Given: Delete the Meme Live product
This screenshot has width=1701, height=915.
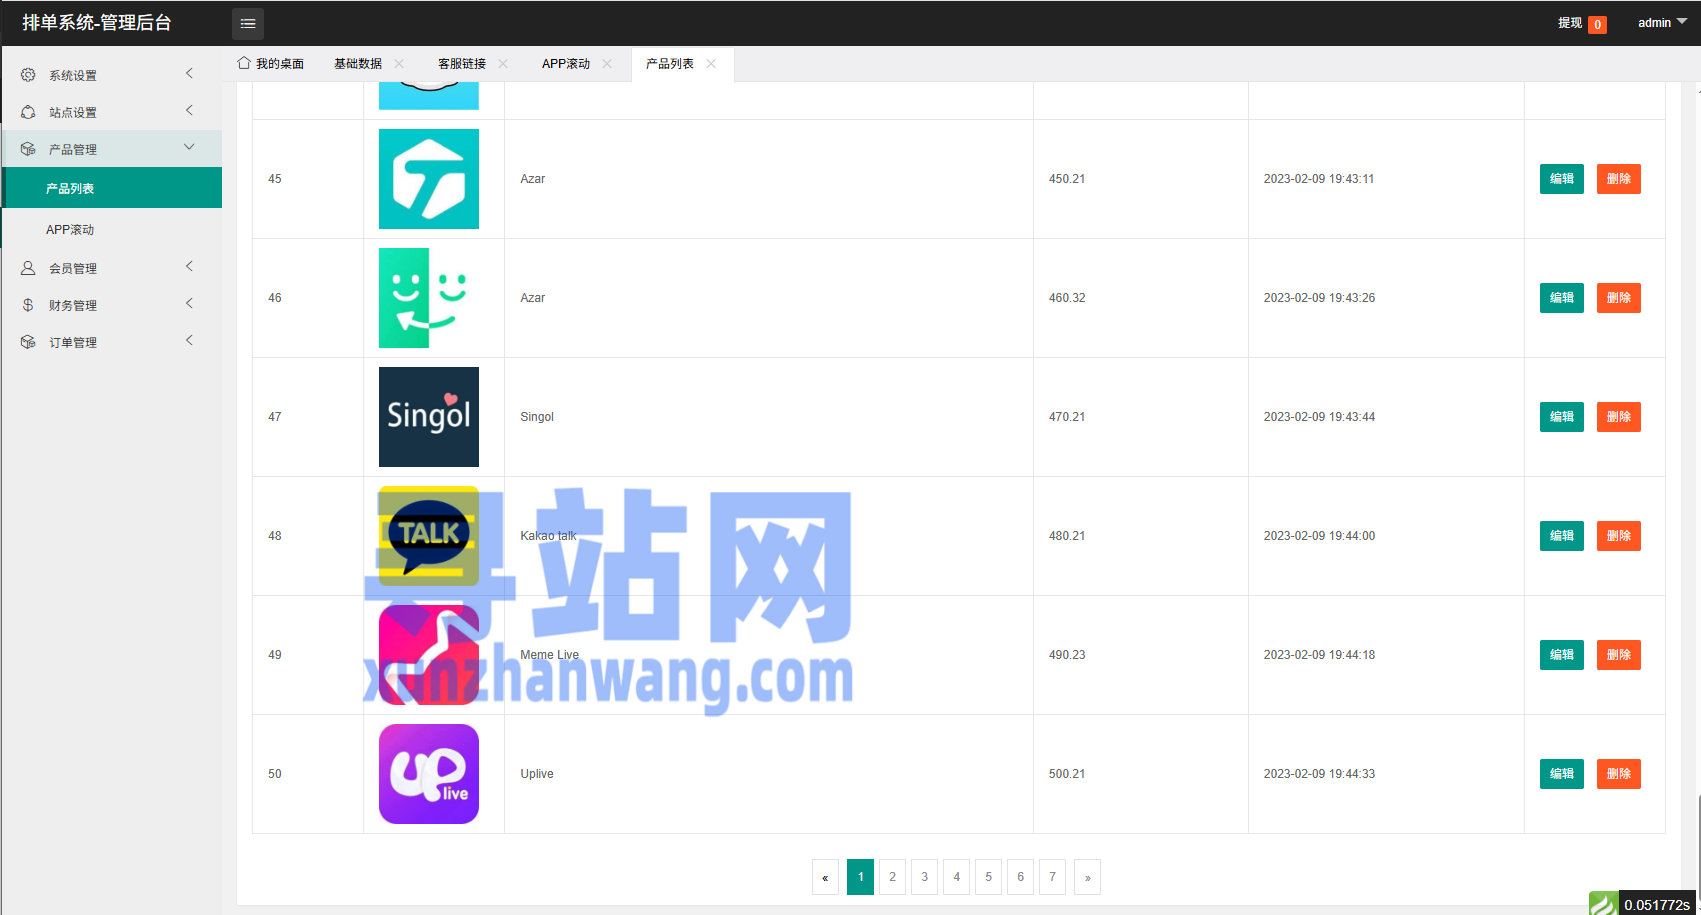Looking at the screenshot, I should pyautogui.click(x=1619, y=655).
